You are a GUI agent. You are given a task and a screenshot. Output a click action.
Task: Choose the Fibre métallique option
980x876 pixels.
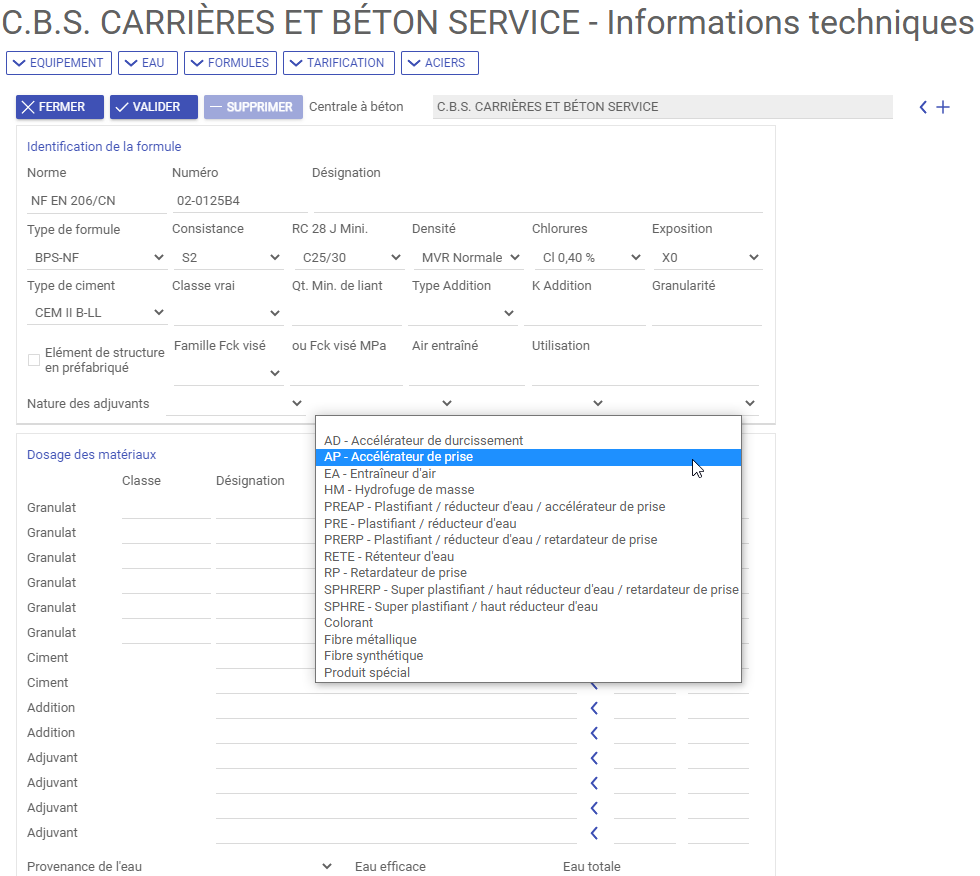[x=528, y=640]
